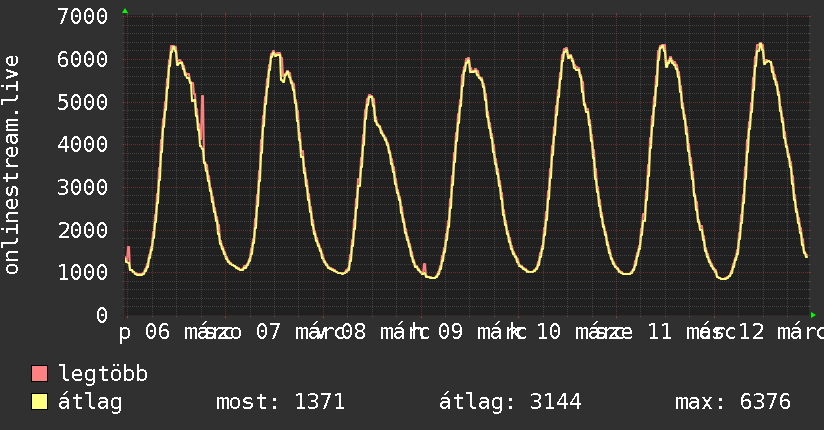Click the vertical onlinestream.live axis title
The width and height of the screenshot is (824, 430).
coord(12,165)
